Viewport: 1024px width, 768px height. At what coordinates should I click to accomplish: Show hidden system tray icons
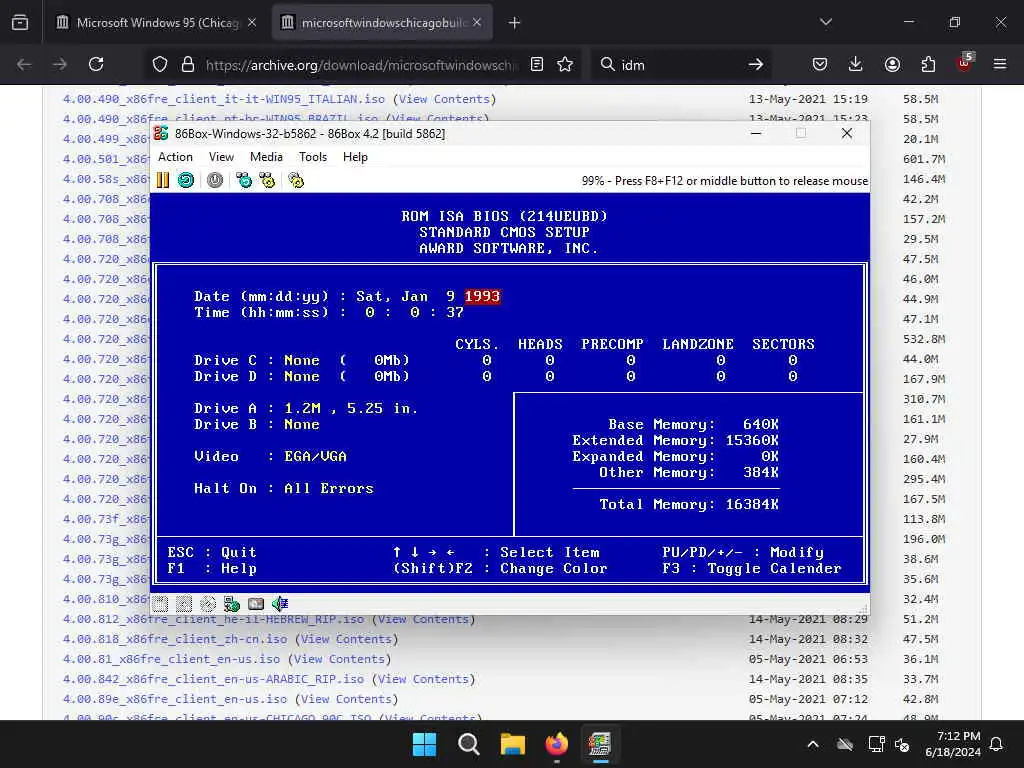click(x=813, y=744)
